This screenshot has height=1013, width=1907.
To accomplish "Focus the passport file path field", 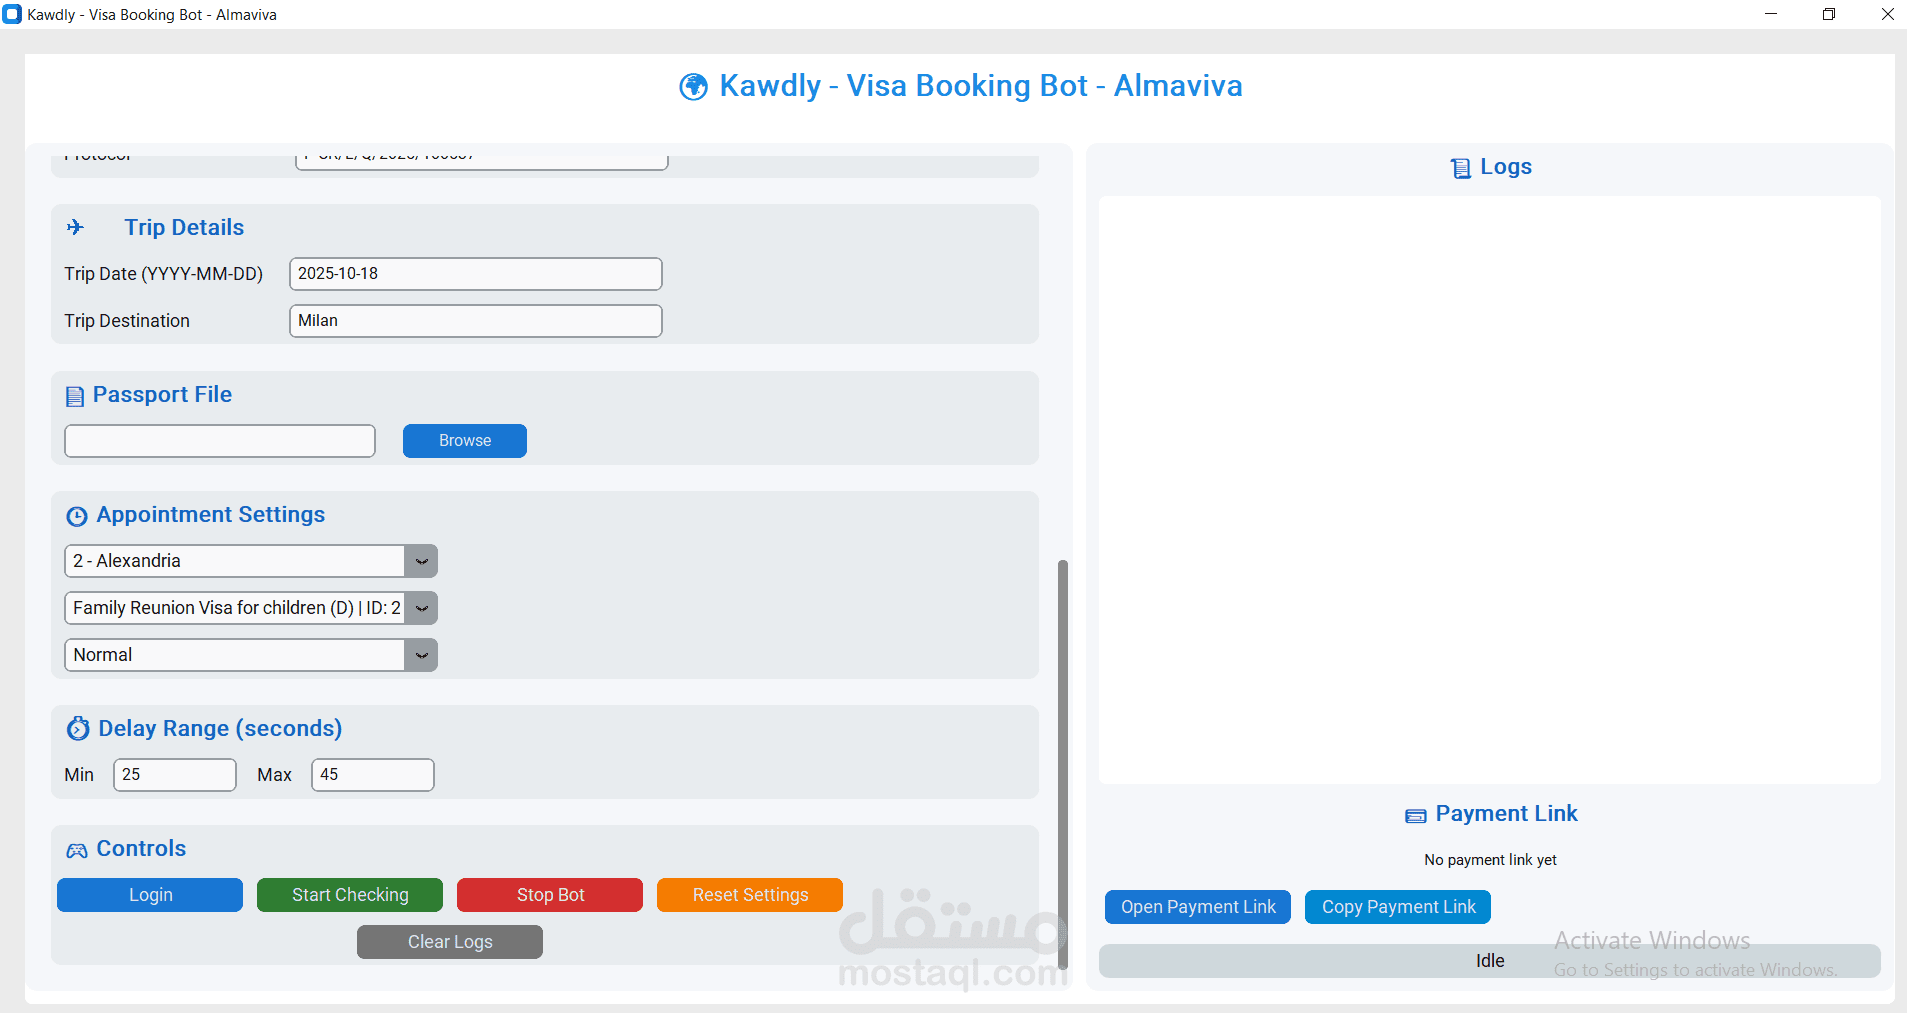I will [220, 441].
